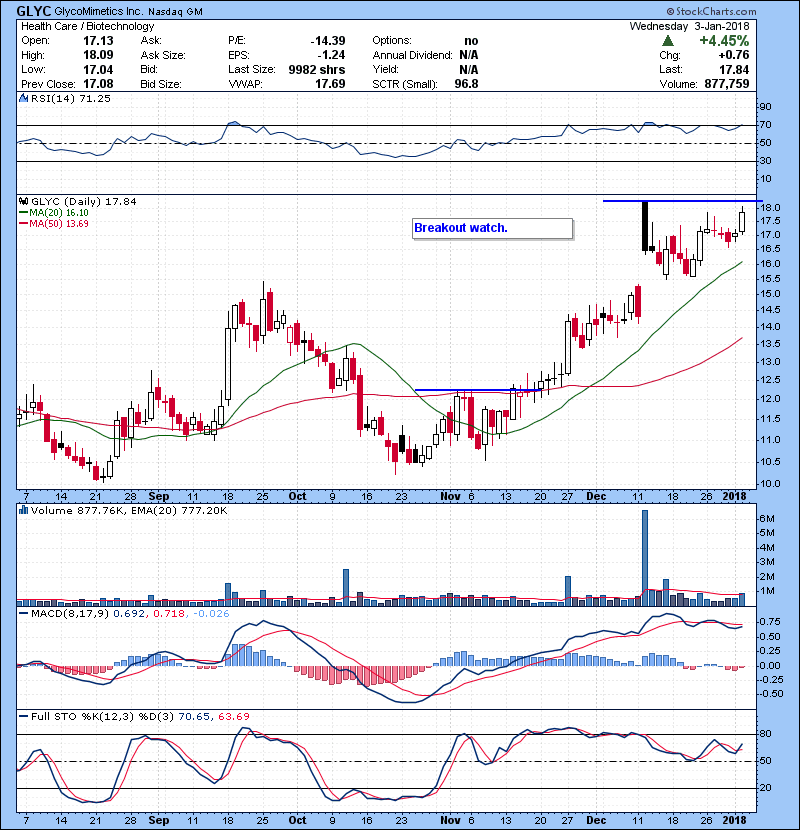Click the VWAP value 17.69
This screenshot has width=800, height=830.
pos(330,84)
